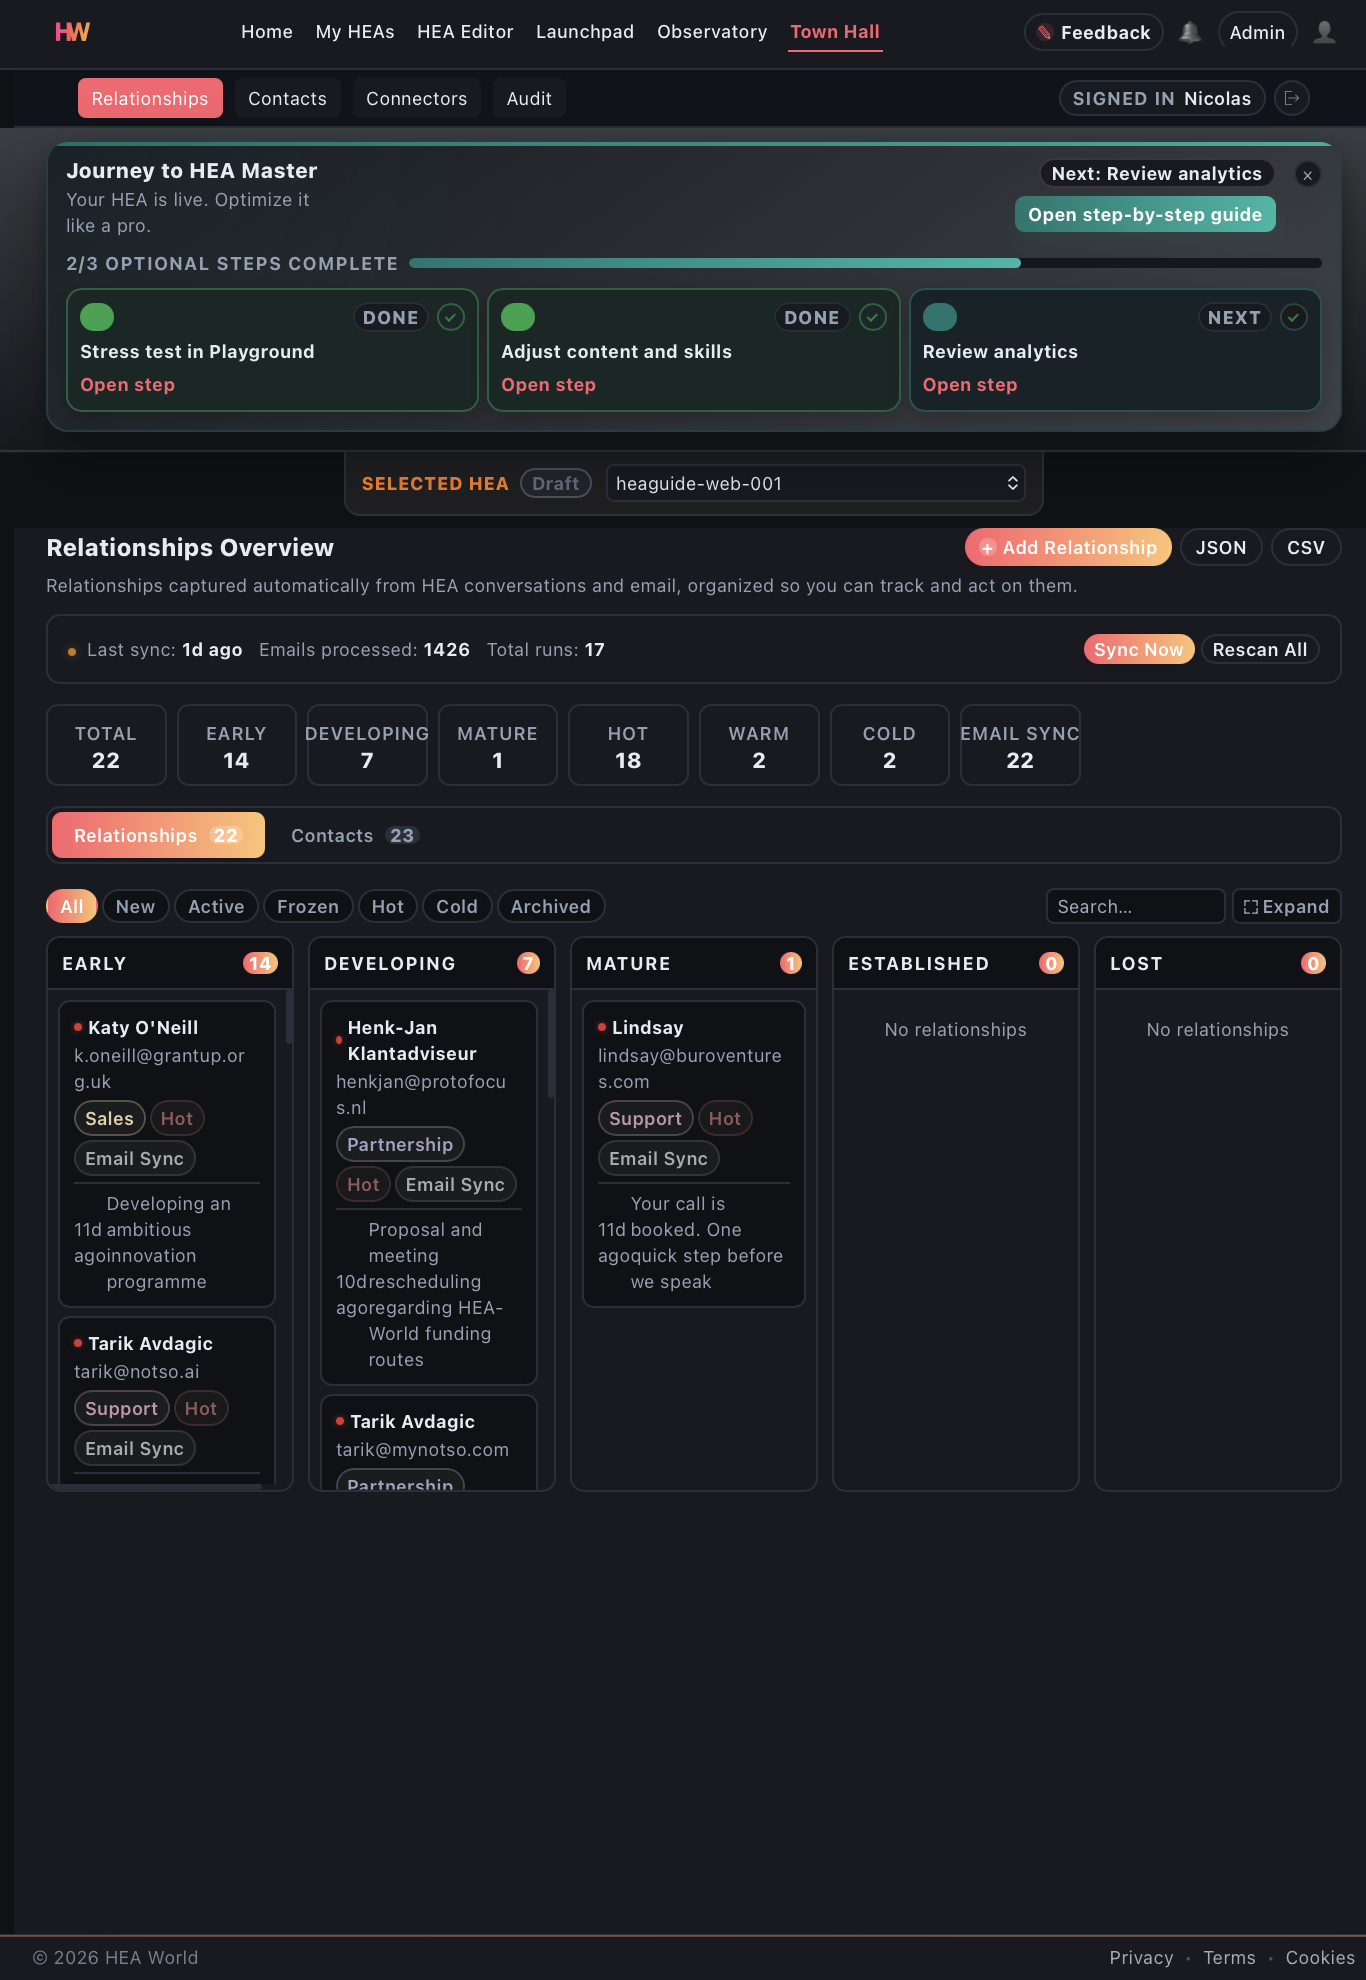1366x1980 pixels.
Task: Open the notifications bell icon
Action: 1190,32
